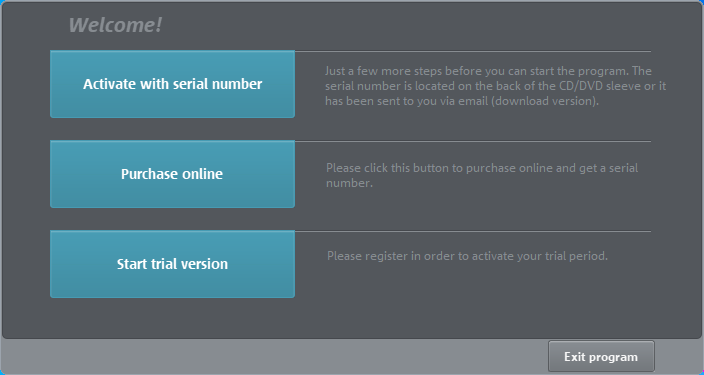Click the "get a serial number" sentence

(482, 176)
